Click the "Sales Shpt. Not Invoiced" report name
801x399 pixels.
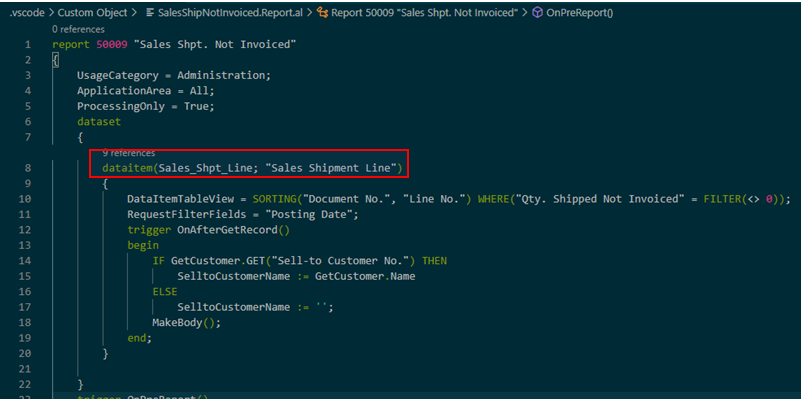click(x=215, y=45)
